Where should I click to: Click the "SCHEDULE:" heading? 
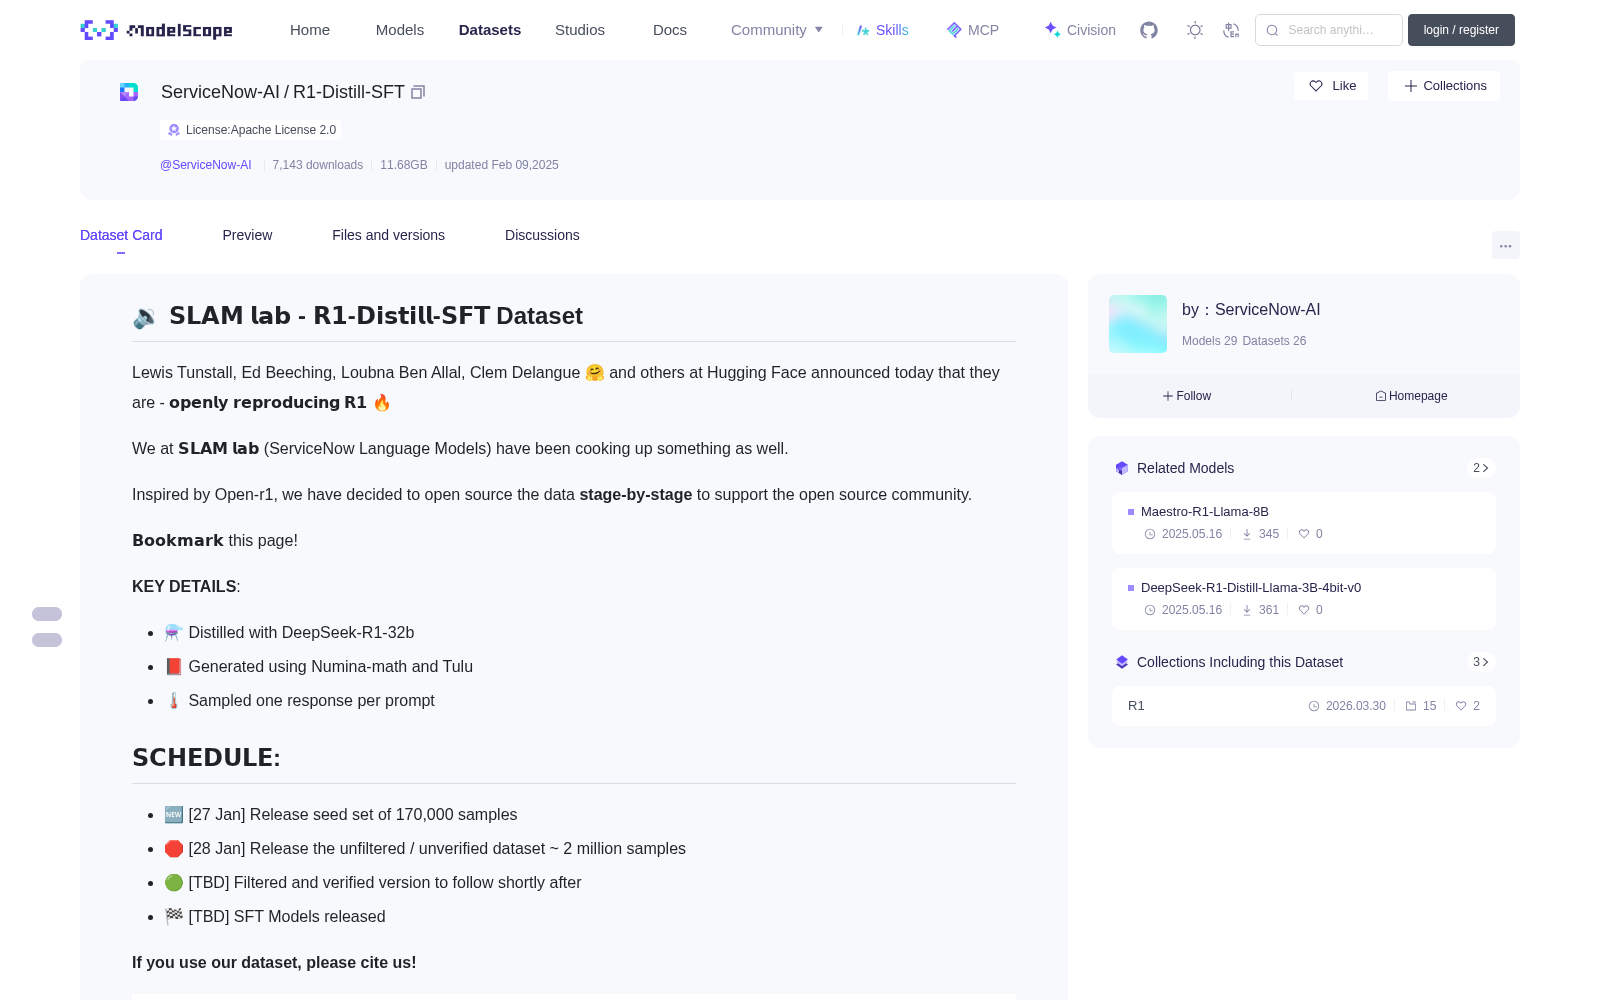coord(206,758)
